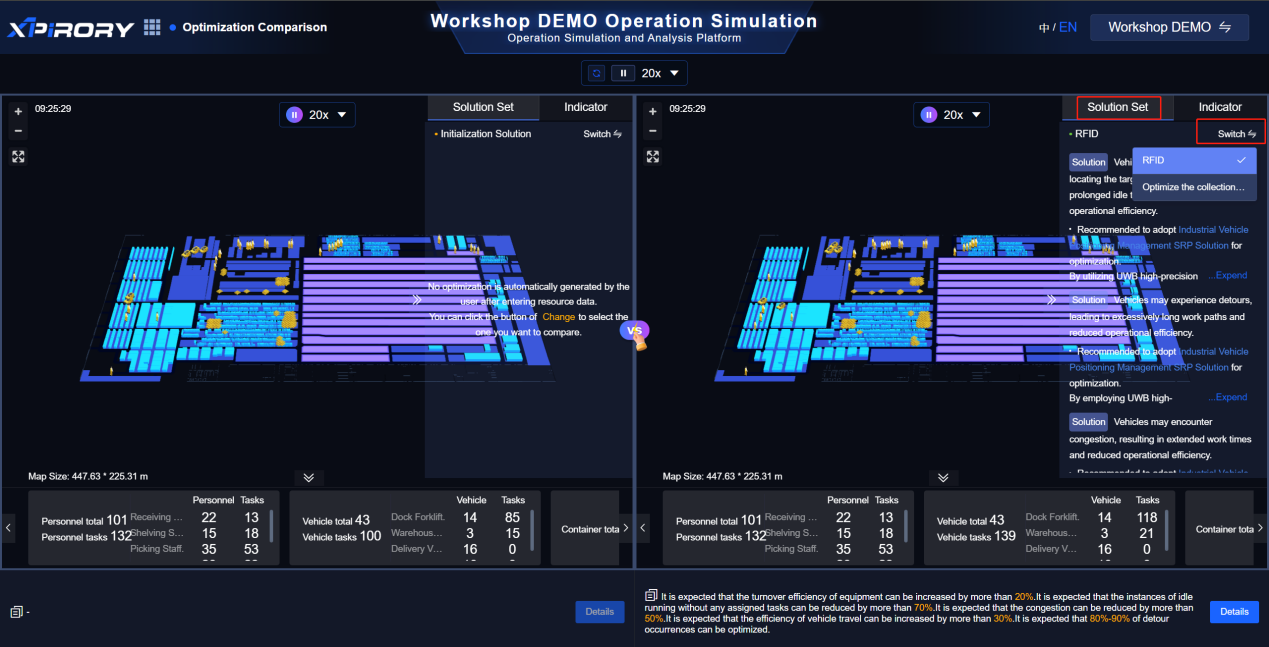Click the orange Change link
The image size is (1269, 647).
[558, 317]
